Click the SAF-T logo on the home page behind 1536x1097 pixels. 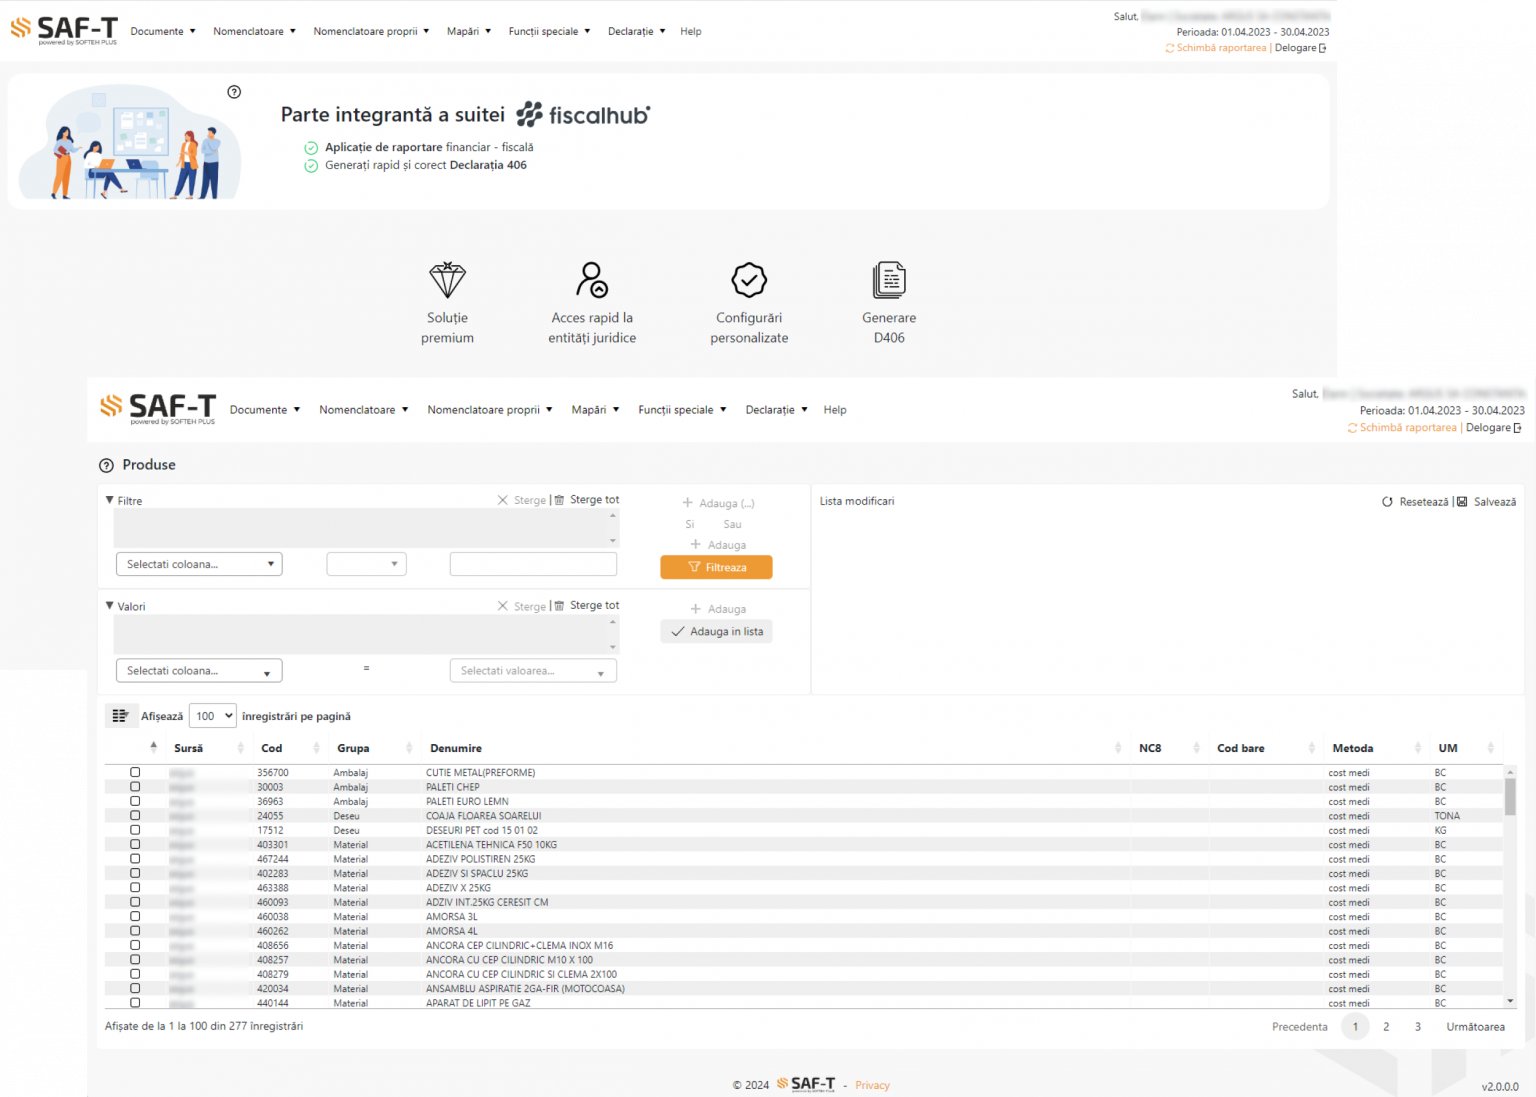tap(64, 30)
